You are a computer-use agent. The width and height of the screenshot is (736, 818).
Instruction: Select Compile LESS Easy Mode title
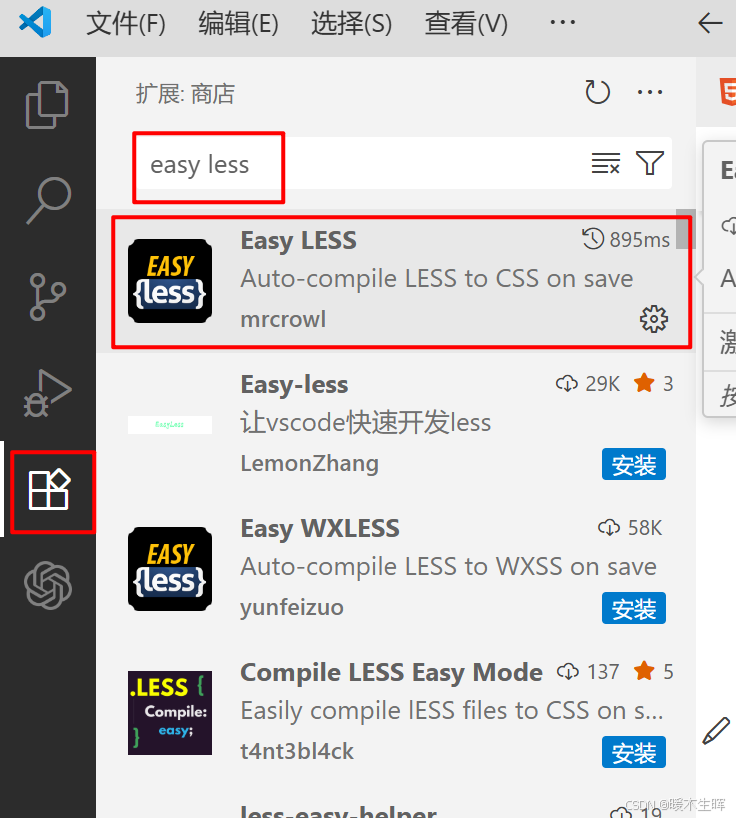point(391,673)
